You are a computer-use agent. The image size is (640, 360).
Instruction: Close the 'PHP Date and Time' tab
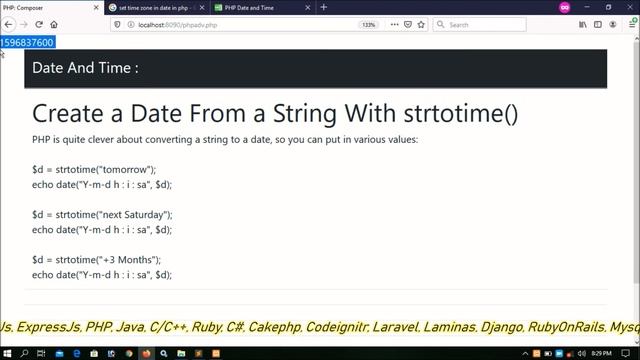[x=308, y=7]
